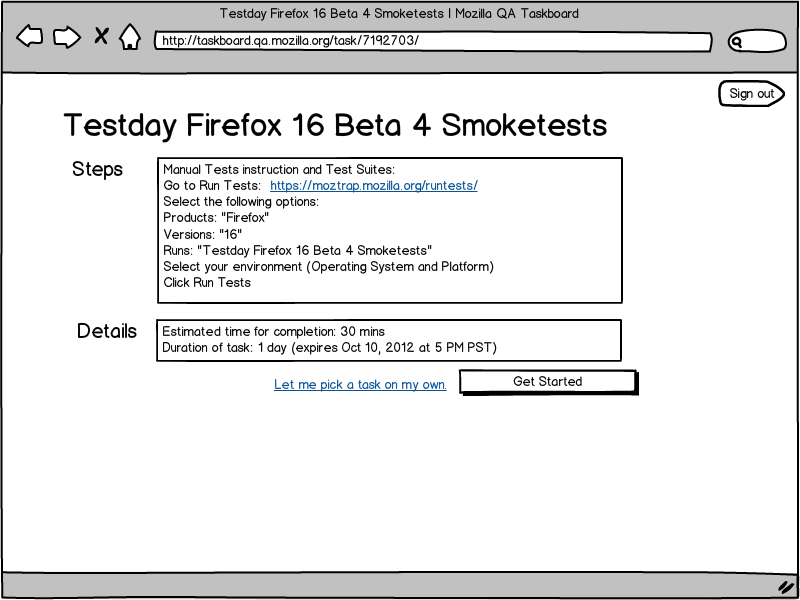Screen dimensions: 800x600
Task: Click the search magnifier icon
Action: [x=736, y=42]
